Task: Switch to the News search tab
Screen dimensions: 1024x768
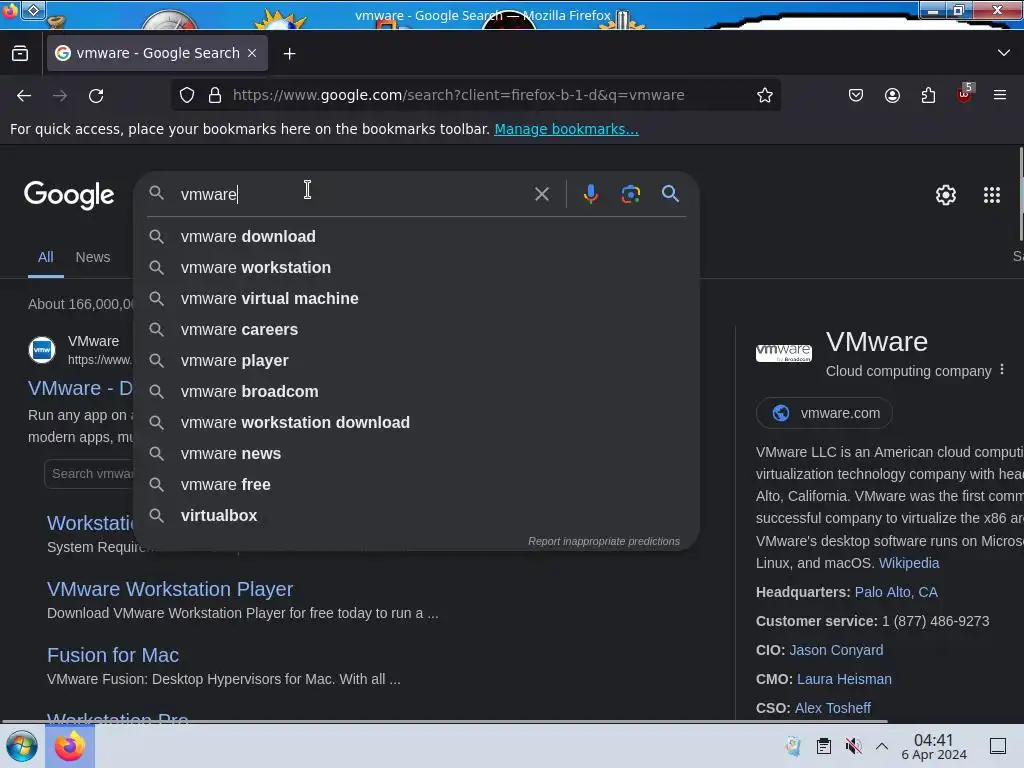Action: [93, 257]
